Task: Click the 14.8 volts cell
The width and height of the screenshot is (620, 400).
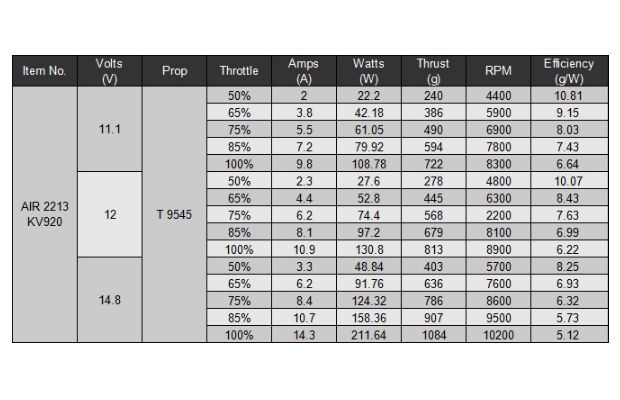Action: pyautogui.click(x=110, y=300)
